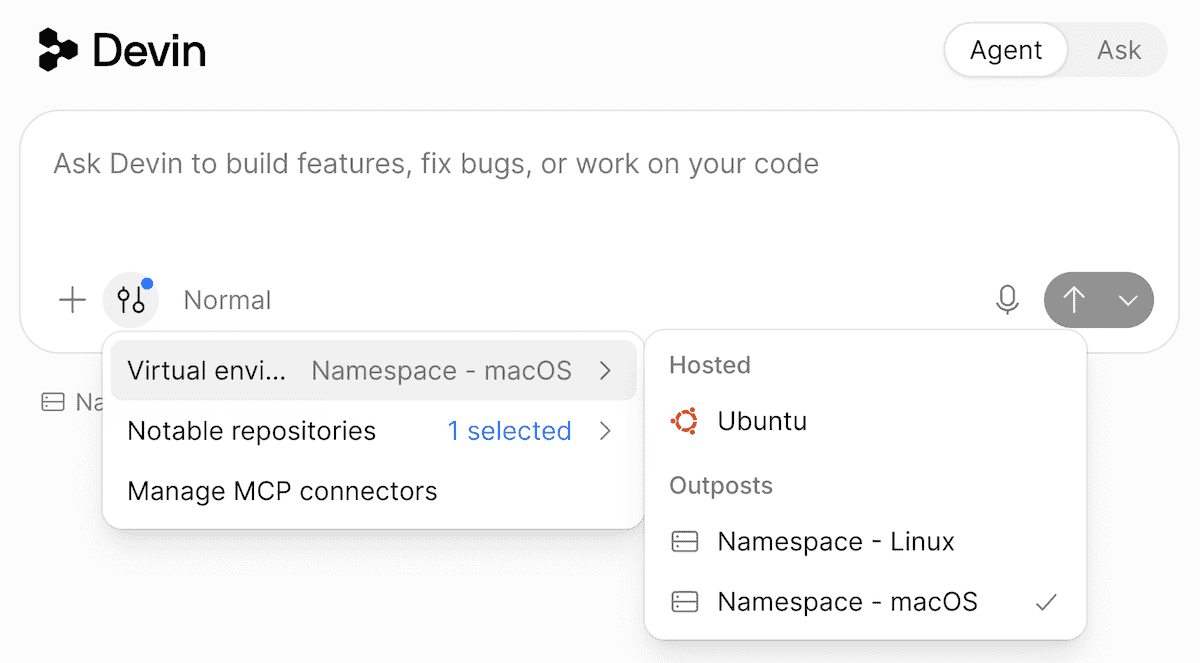Open send options chevron next to arrow
The width and height of the screenshot is (1200, 663).
click(x=1129, y=300)
